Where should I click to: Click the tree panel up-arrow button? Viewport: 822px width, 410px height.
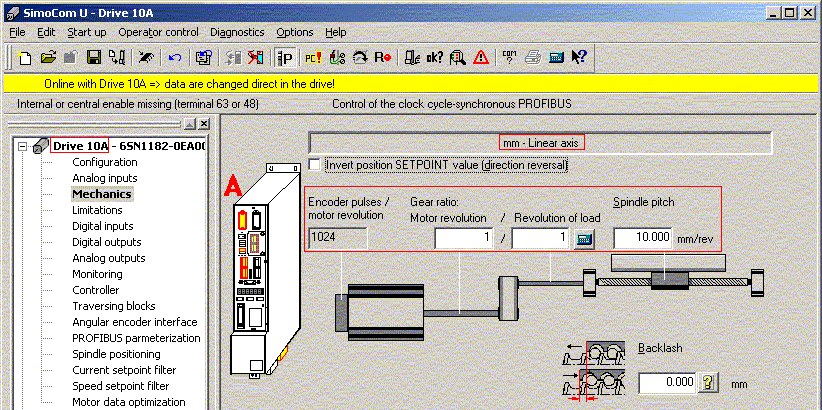(190, 124)
